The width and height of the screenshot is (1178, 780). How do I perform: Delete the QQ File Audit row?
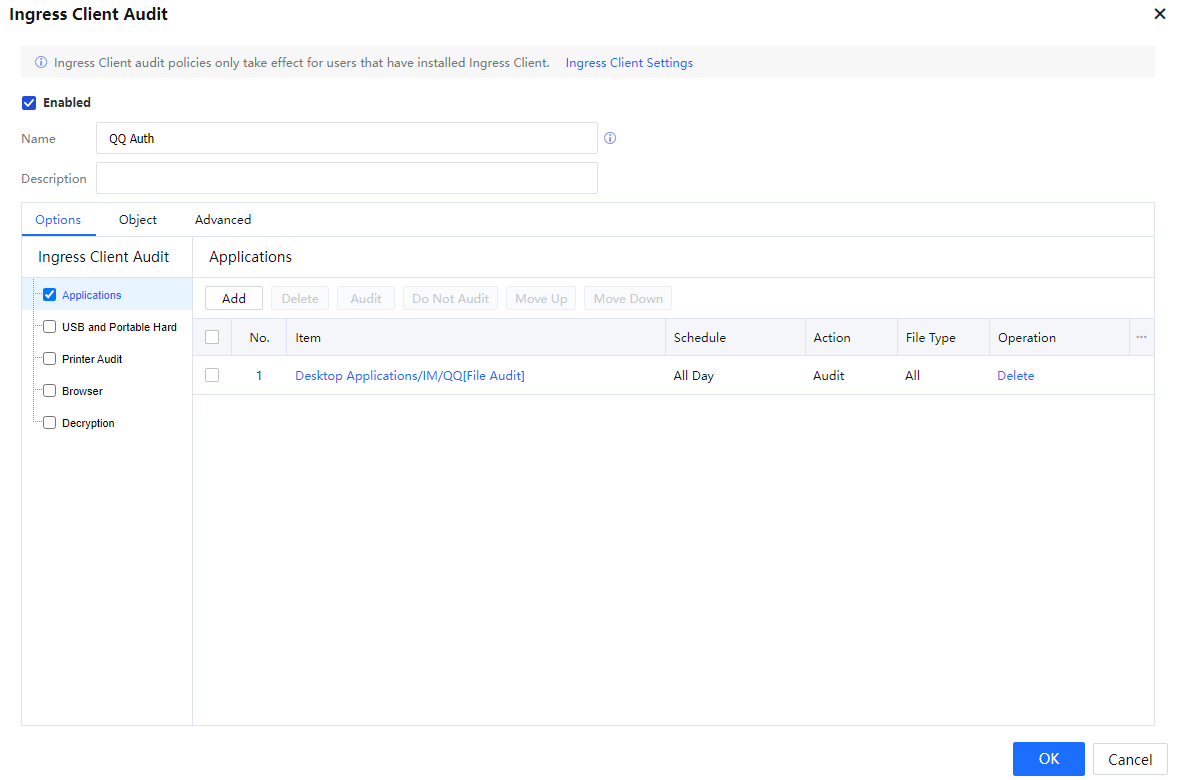pos(1015,376)
